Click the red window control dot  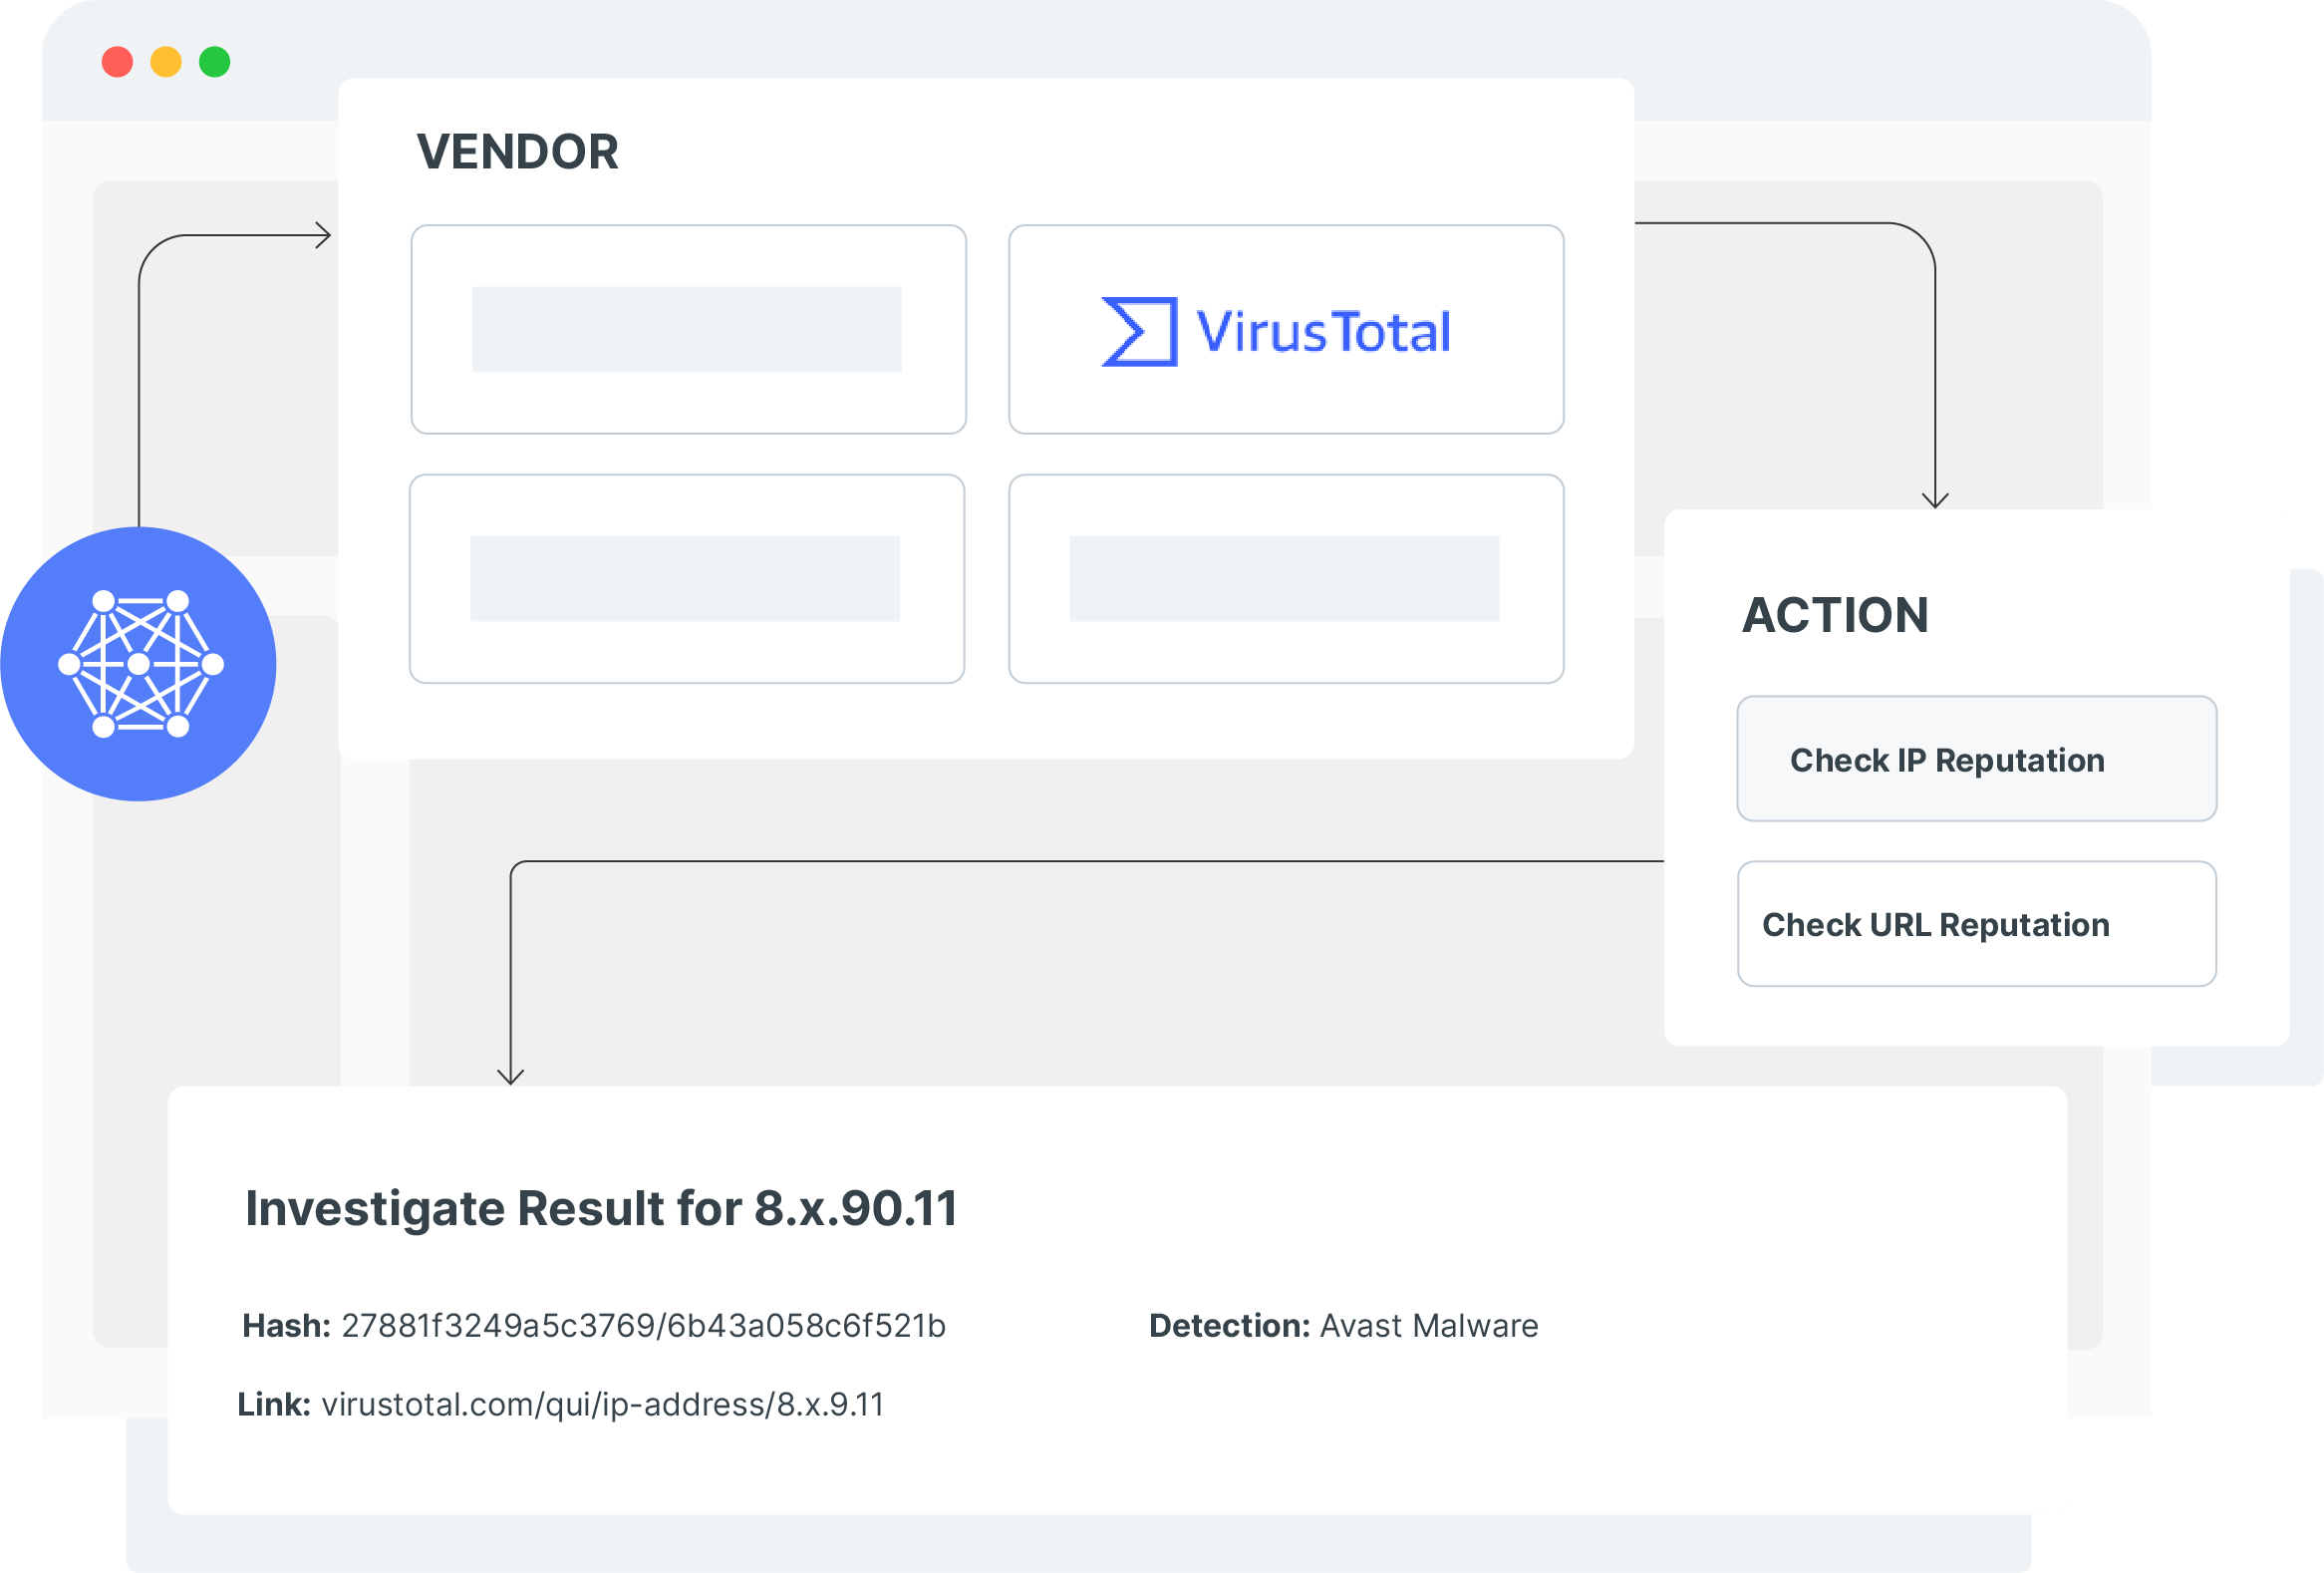119,62
